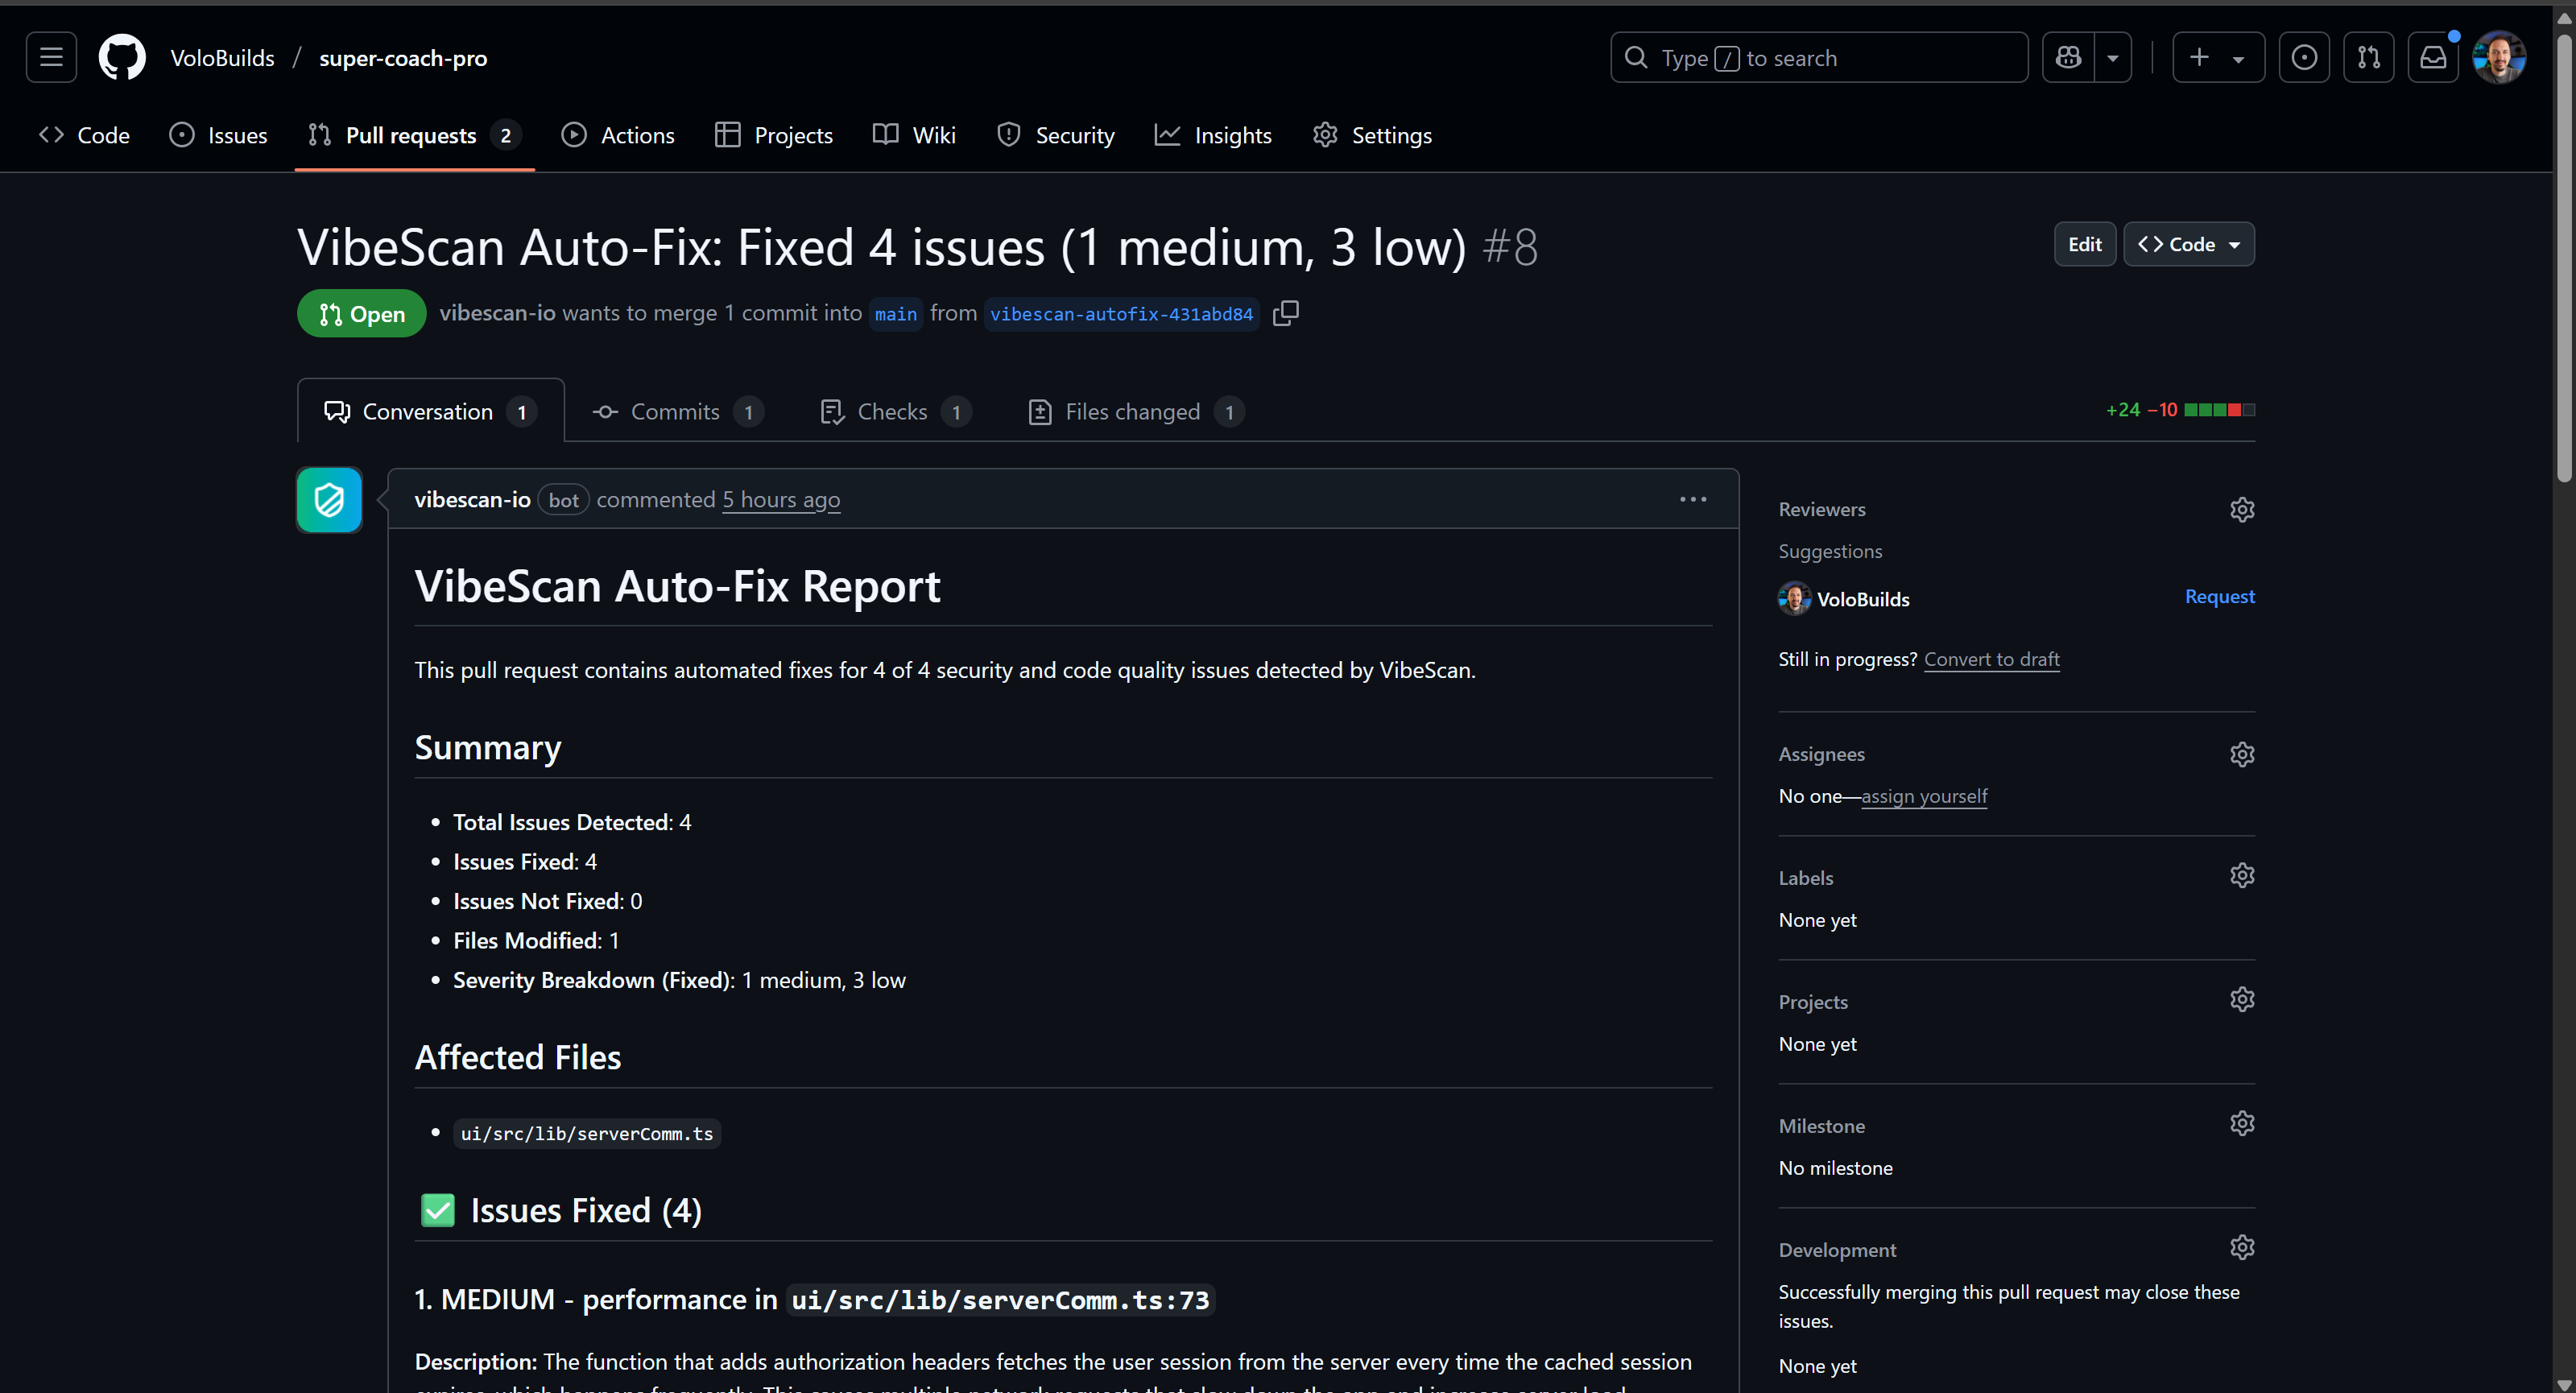Switch to the Commits tab
Screen dimensions: 2576x1393
pyautogui.click(x=679, y=411)
